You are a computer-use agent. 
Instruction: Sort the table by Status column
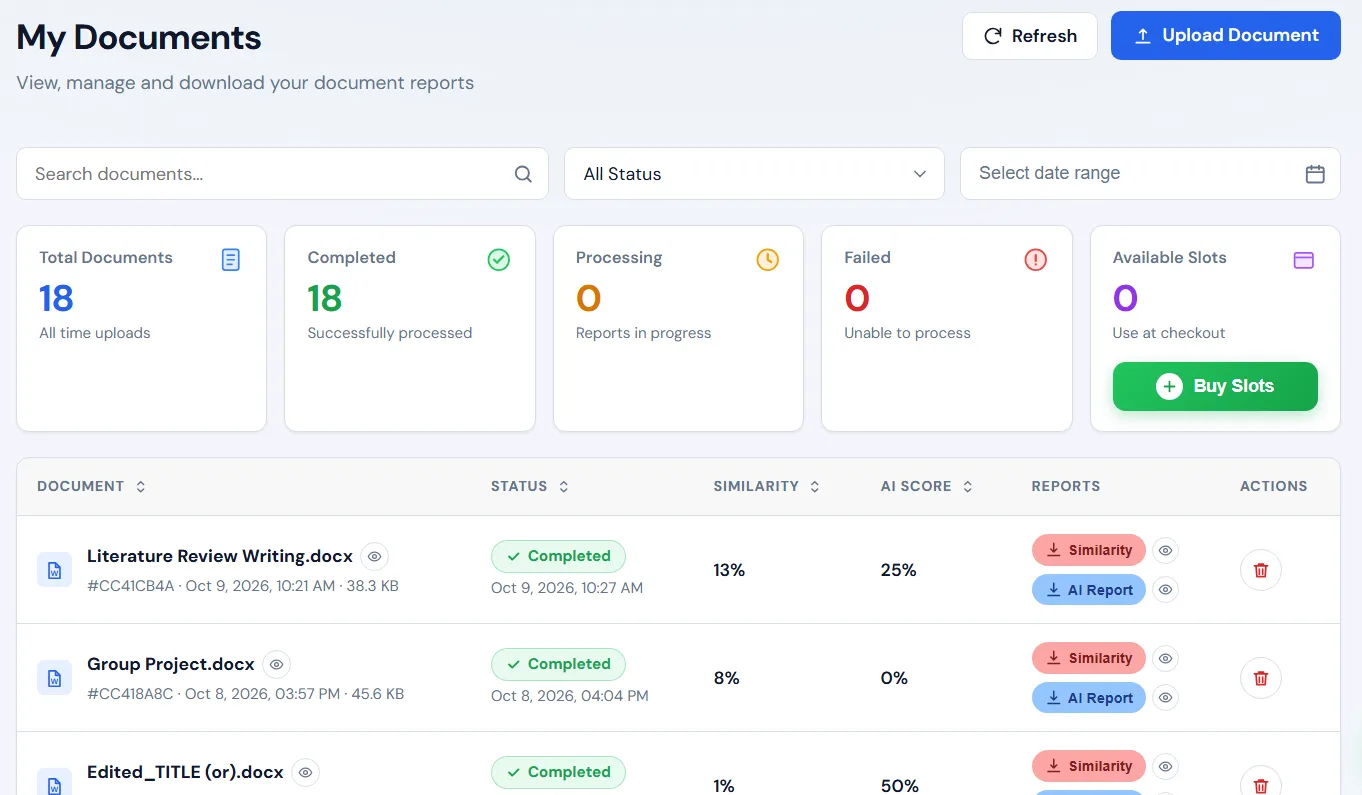point(530,486)
